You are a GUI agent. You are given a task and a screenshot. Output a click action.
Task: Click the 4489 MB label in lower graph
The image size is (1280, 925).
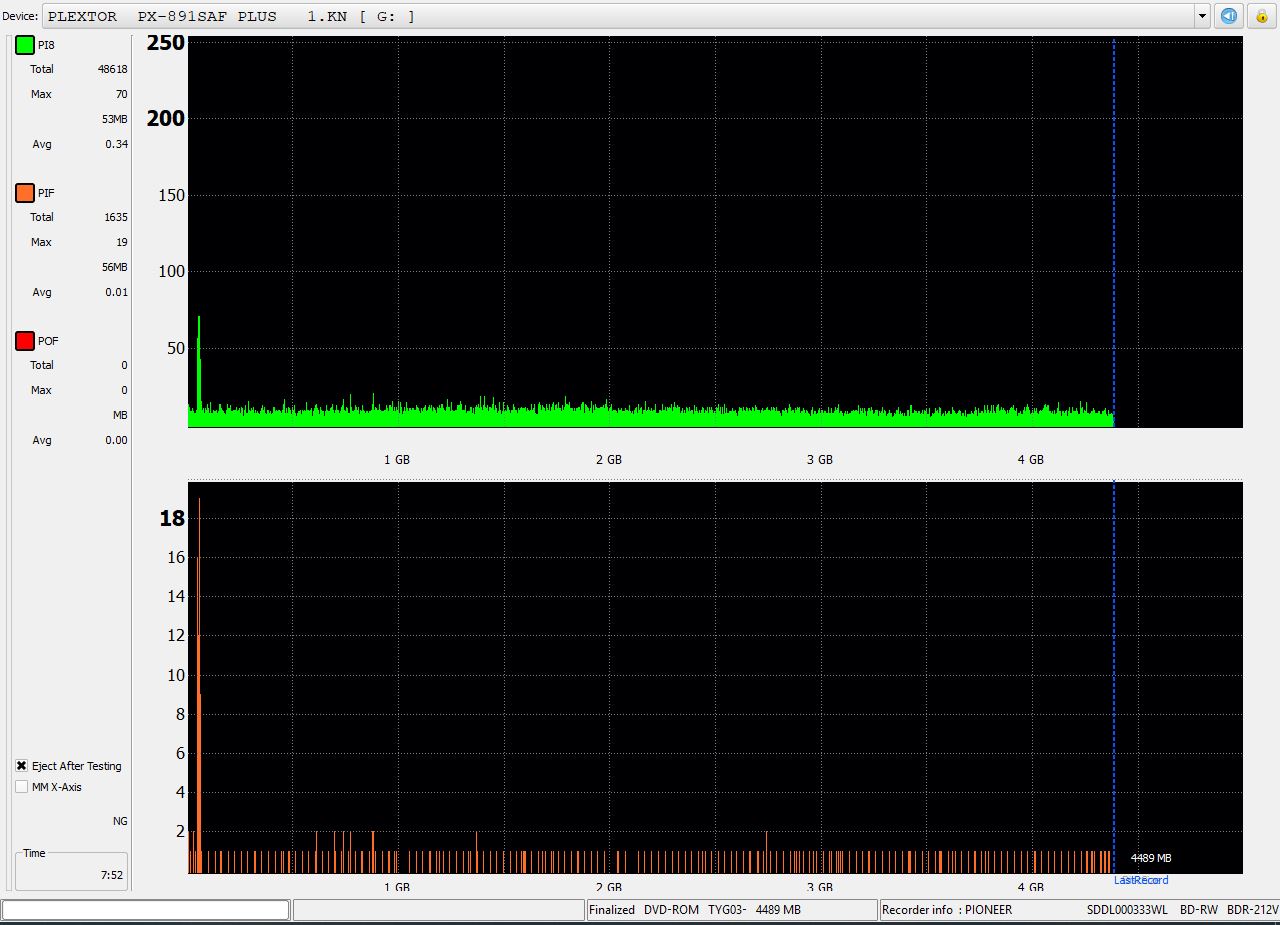click(x=1150, y=858)
